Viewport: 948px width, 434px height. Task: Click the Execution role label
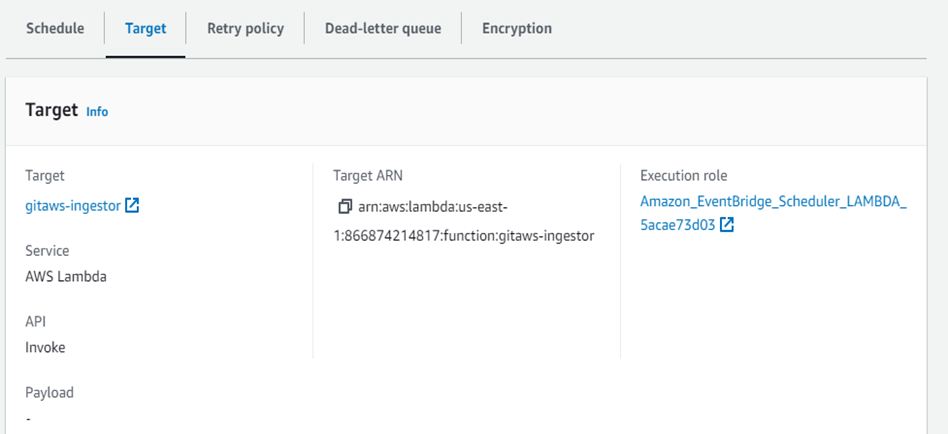(684, 176)
